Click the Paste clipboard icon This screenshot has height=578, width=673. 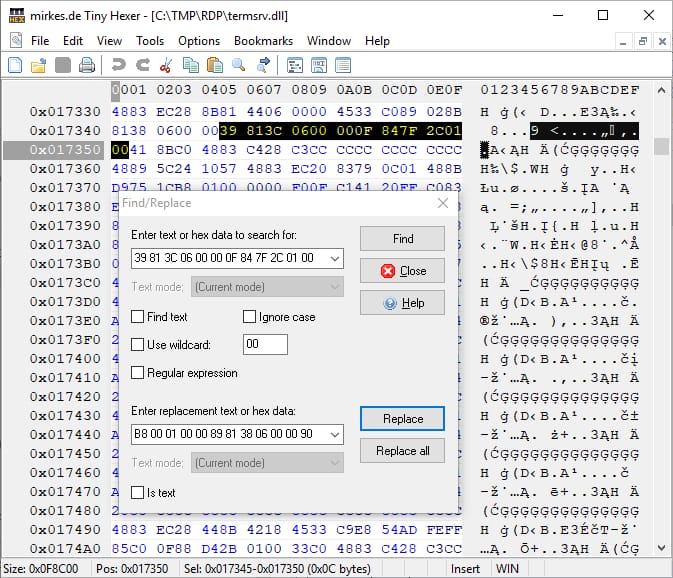pos(214,65)
